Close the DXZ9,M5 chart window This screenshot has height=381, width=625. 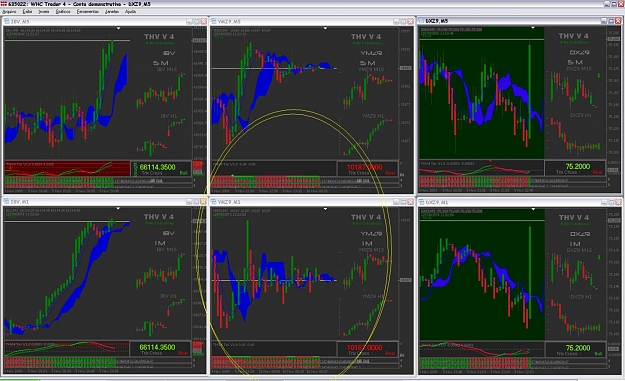[x=618, y=21]
